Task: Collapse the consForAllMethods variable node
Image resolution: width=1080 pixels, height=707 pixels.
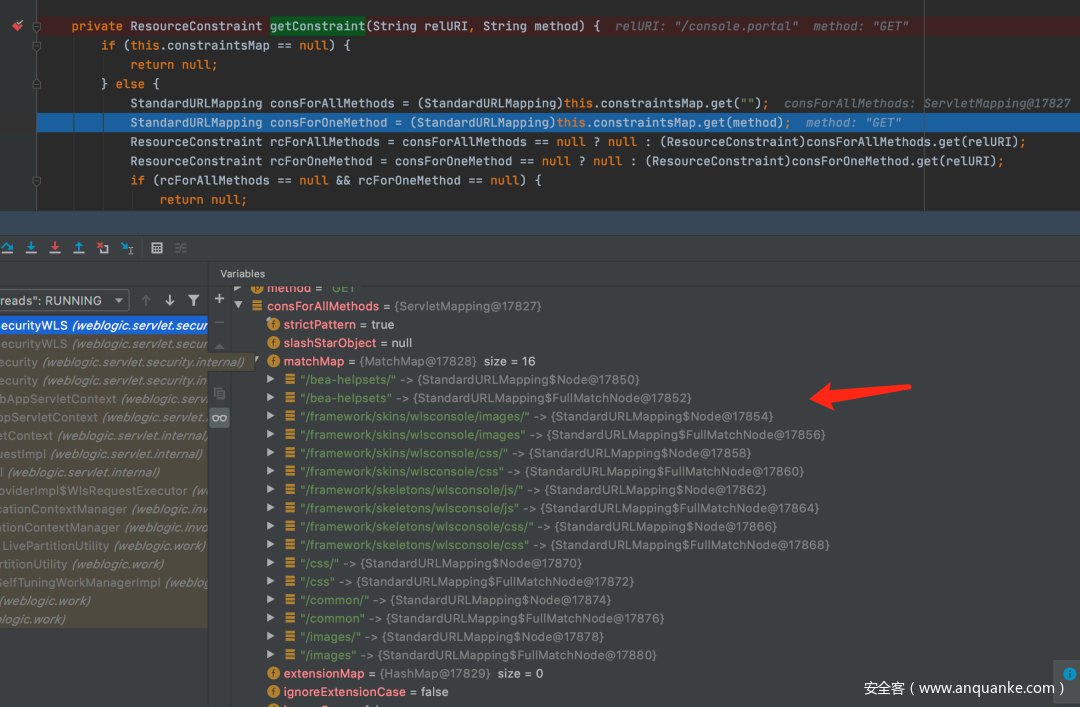Action: coord(239,306)
